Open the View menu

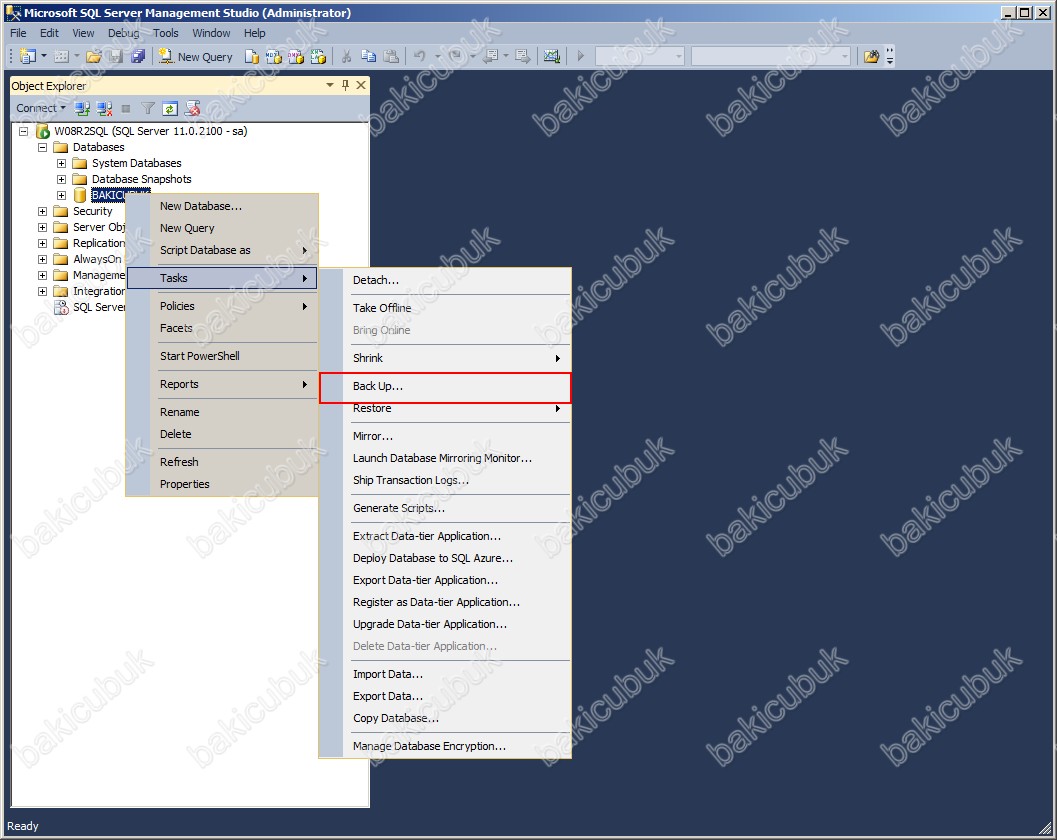coord(84,33)
